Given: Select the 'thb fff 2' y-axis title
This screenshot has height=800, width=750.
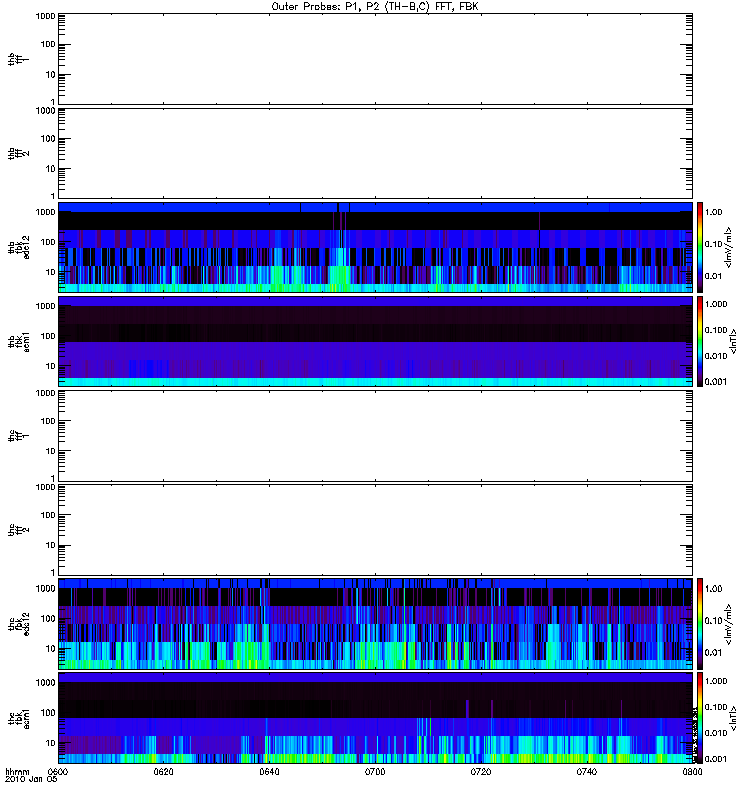Looking at the screenshot, I should [19, 154].
